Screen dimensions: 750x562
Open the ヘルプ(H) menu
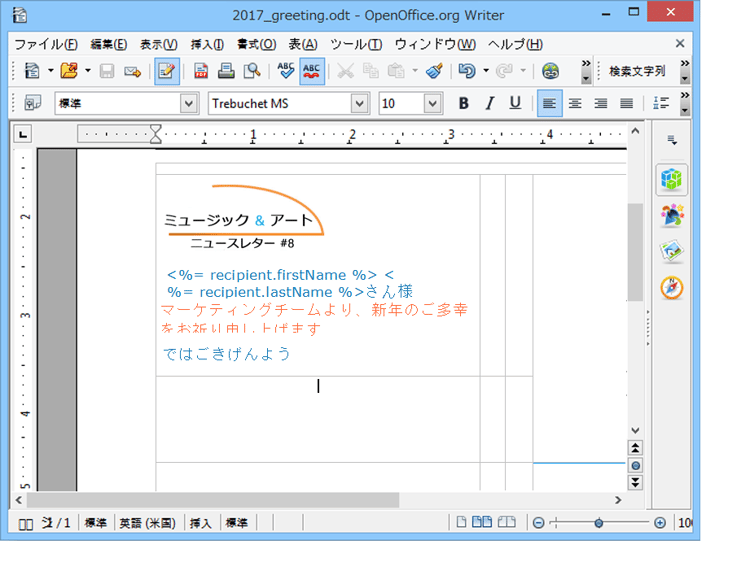point(516,44)
